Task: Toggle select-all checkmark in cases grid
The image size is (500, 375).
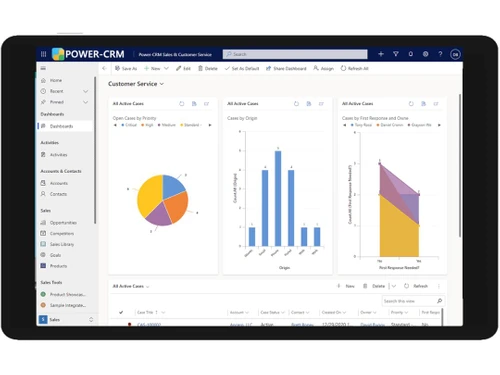Action: coord(121,312)
